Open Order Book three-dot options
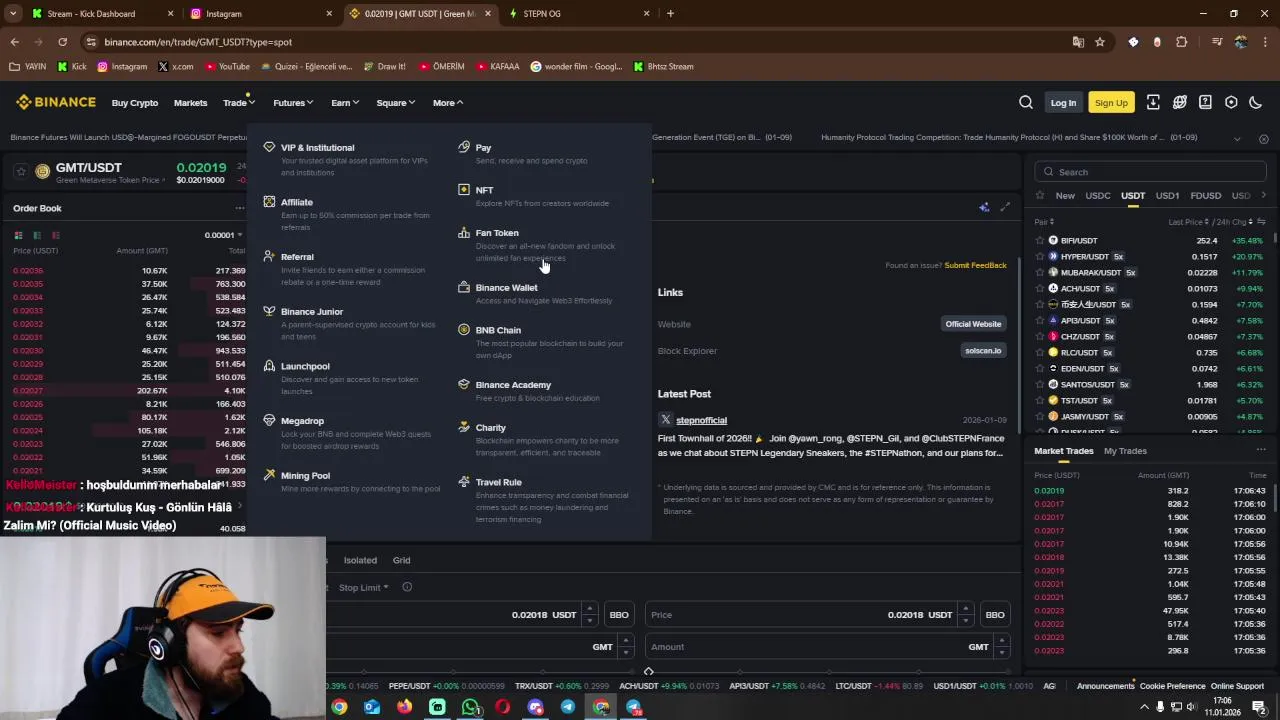 pyautogui.click(x=239, y=208)
